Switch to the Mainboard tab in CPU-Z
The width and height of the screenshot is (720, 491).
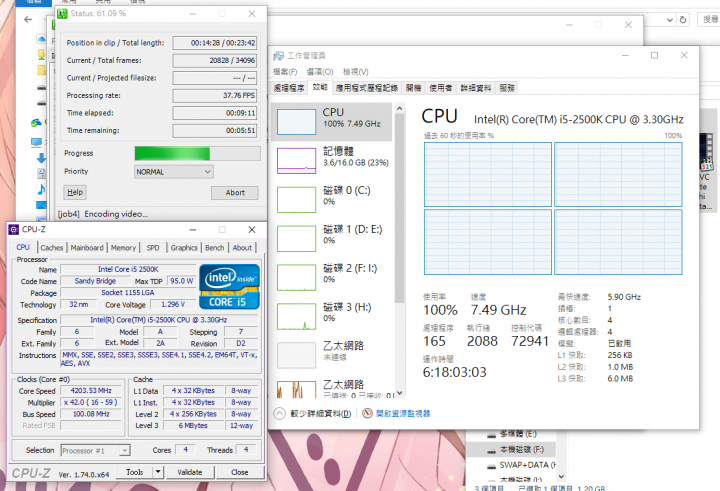[x=87, y=248]
